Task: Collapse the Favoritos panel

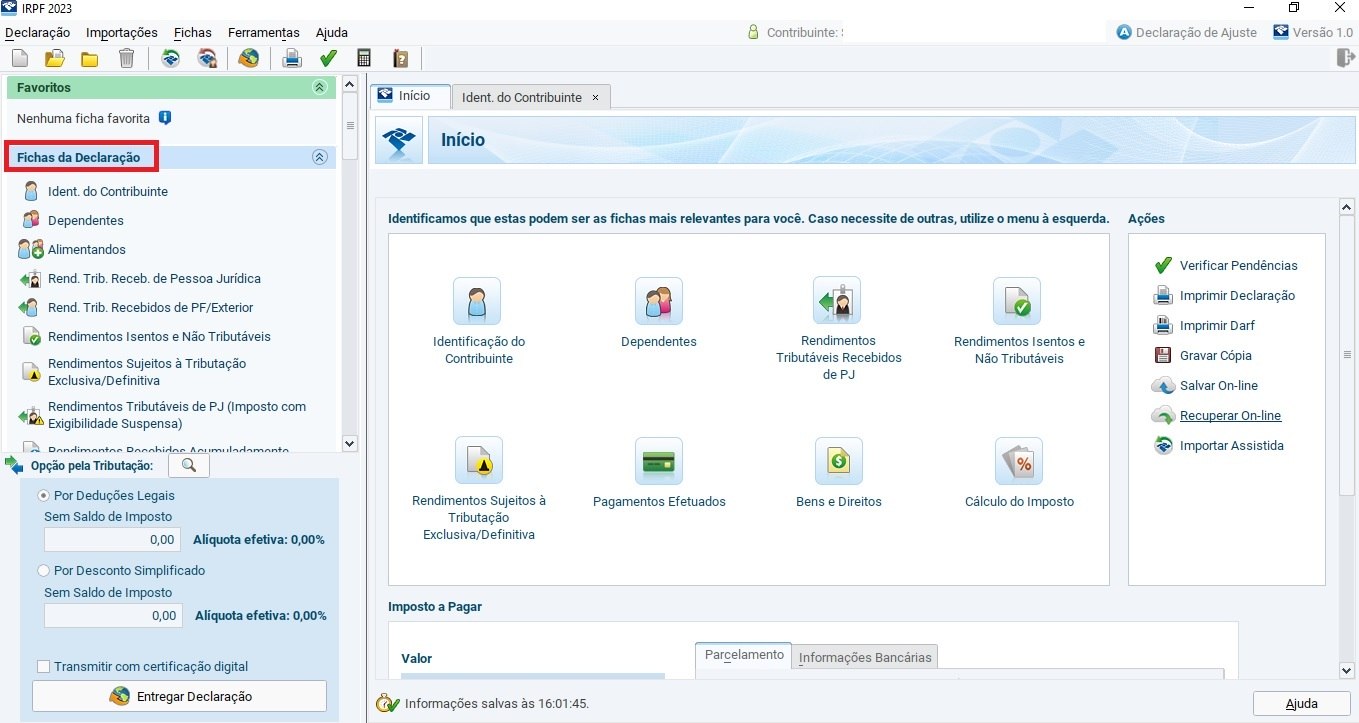Action: 319,88
